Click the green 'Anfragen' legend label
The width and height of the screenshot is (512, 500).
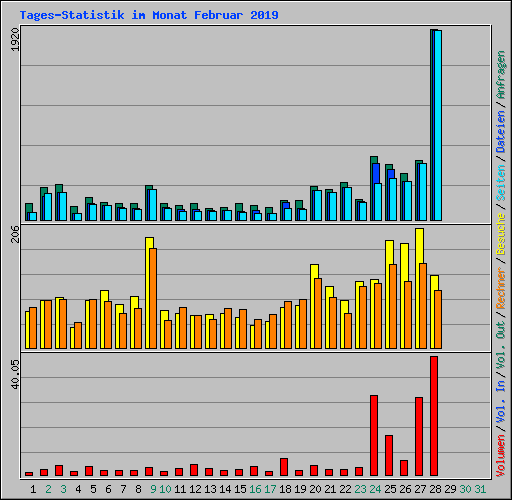[501, 75]
